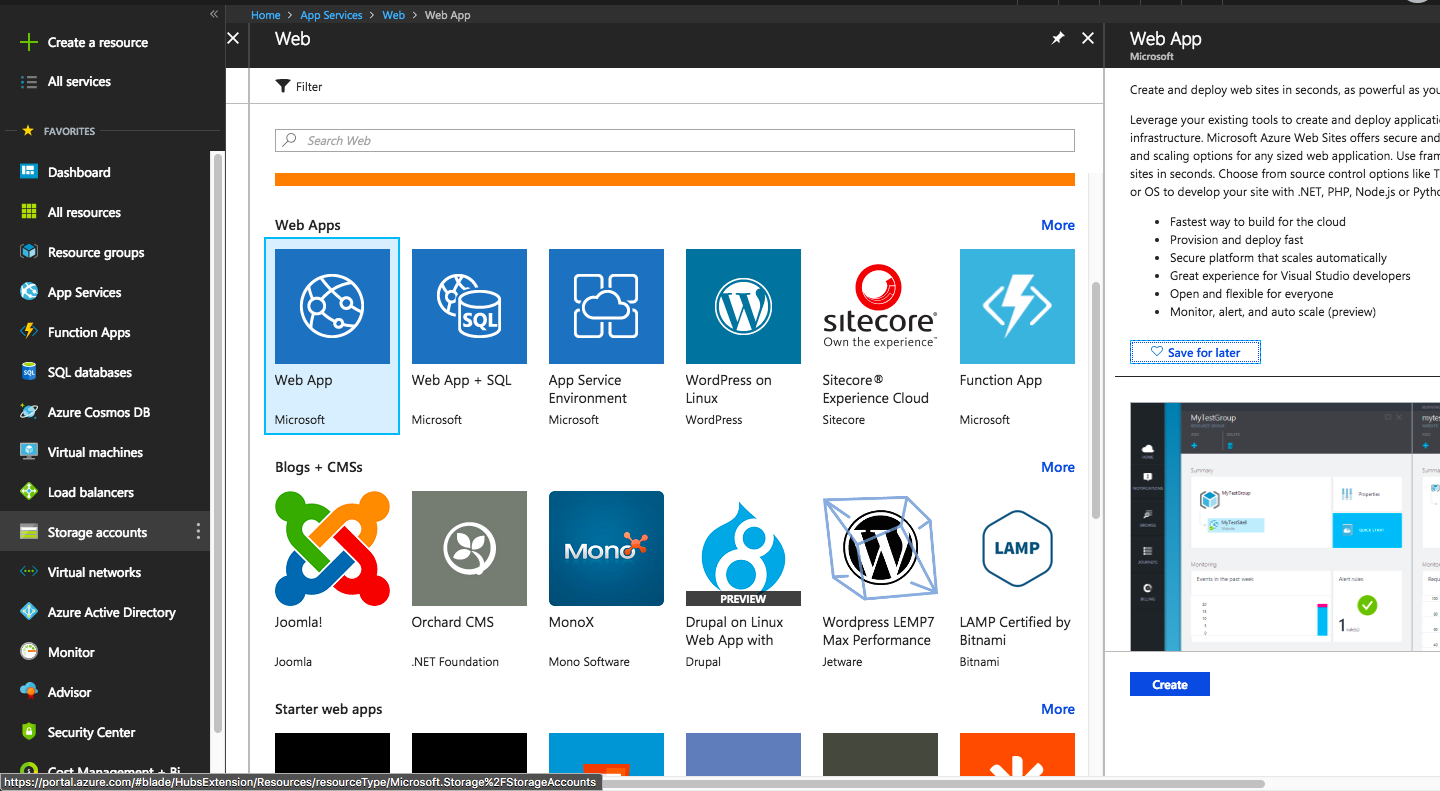
Task: Select App Service Environment tile
Action: [x=606, y=336]
